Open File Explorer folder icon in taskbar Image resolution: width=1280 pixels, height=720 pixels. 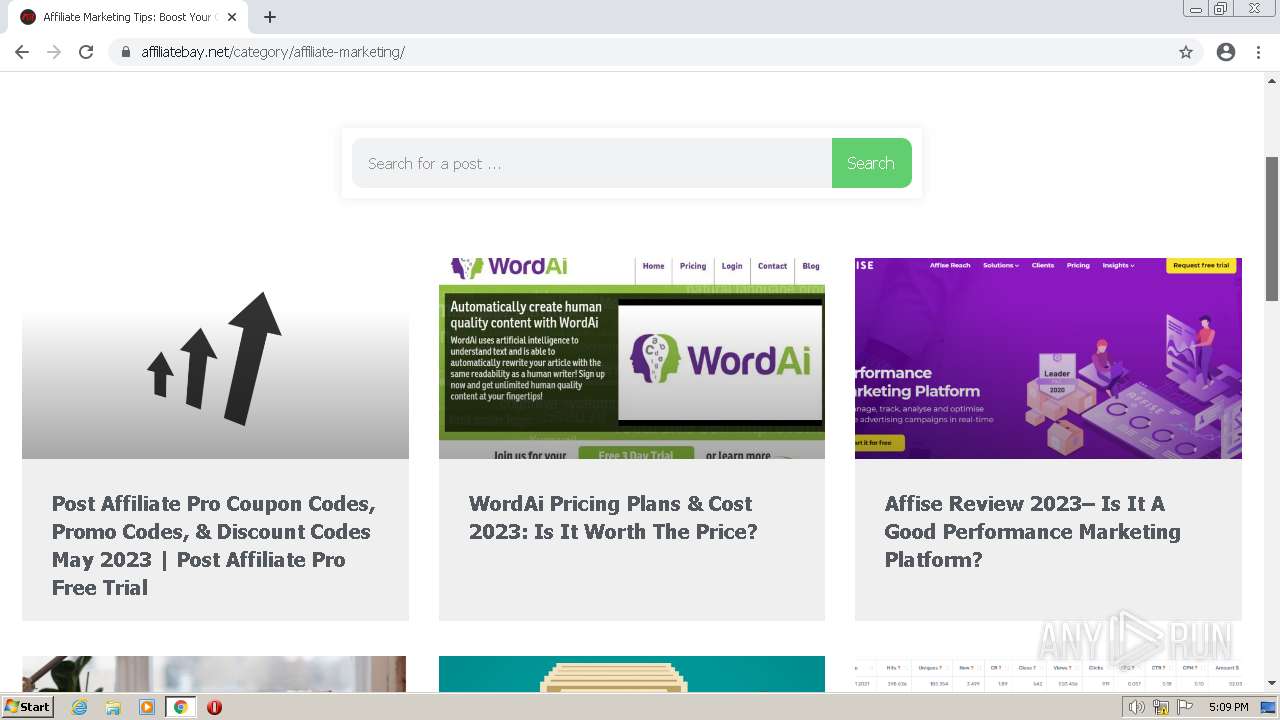point(113,707)
